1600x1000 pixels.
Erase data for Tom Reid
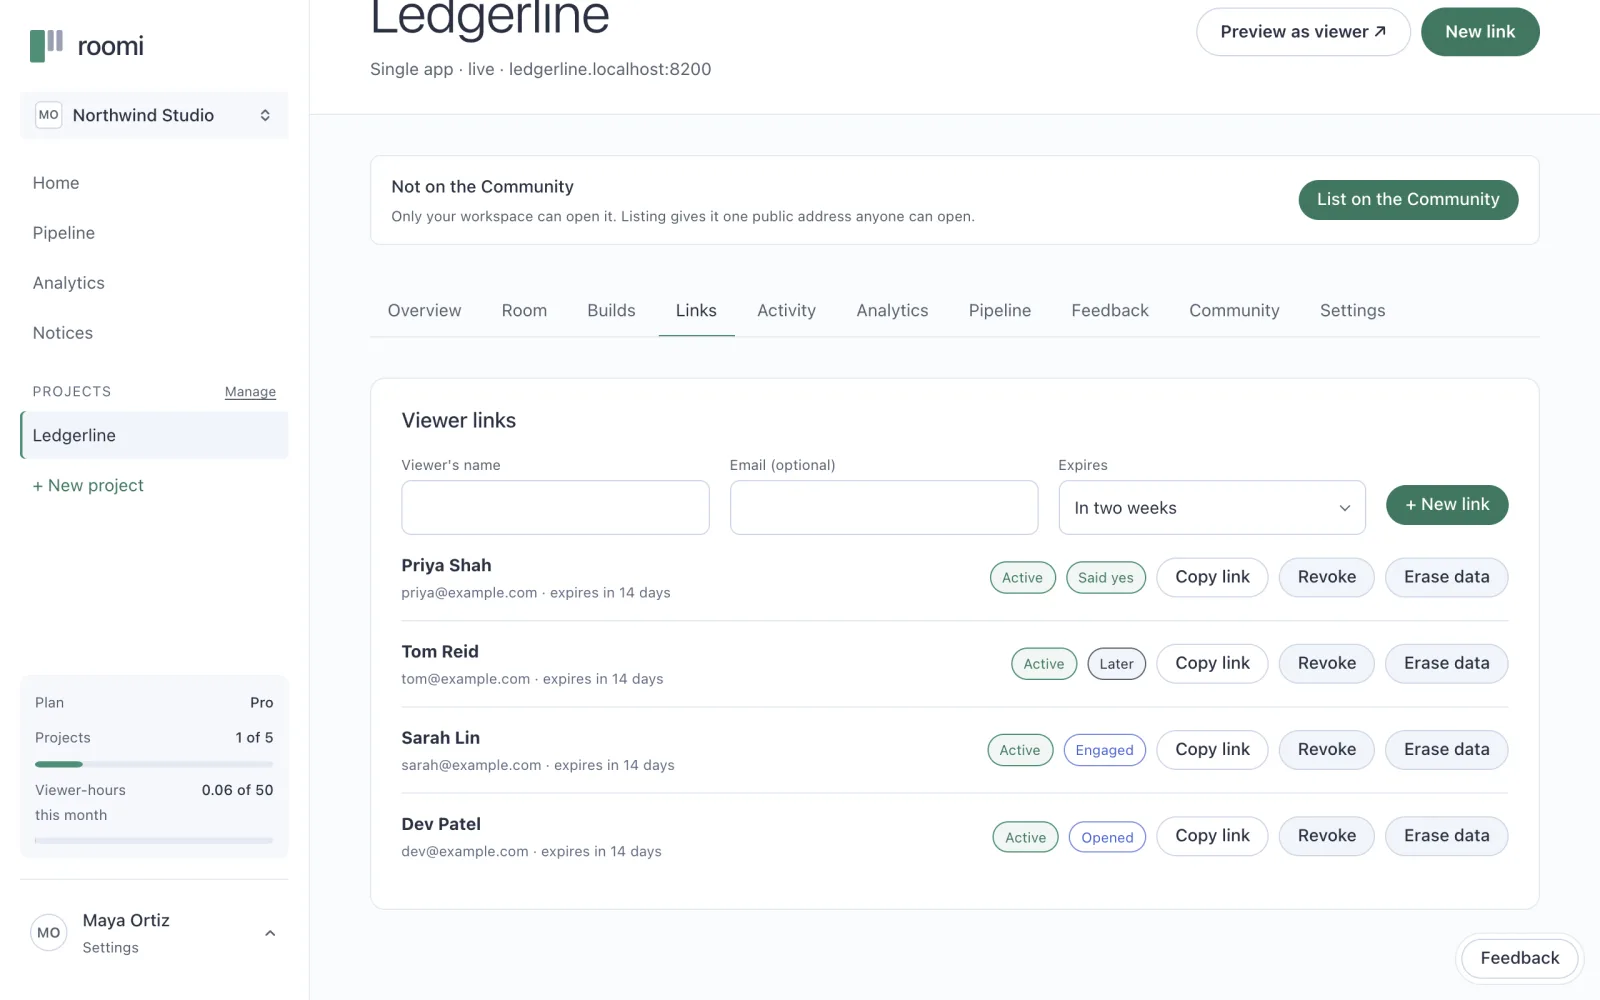1446,663
